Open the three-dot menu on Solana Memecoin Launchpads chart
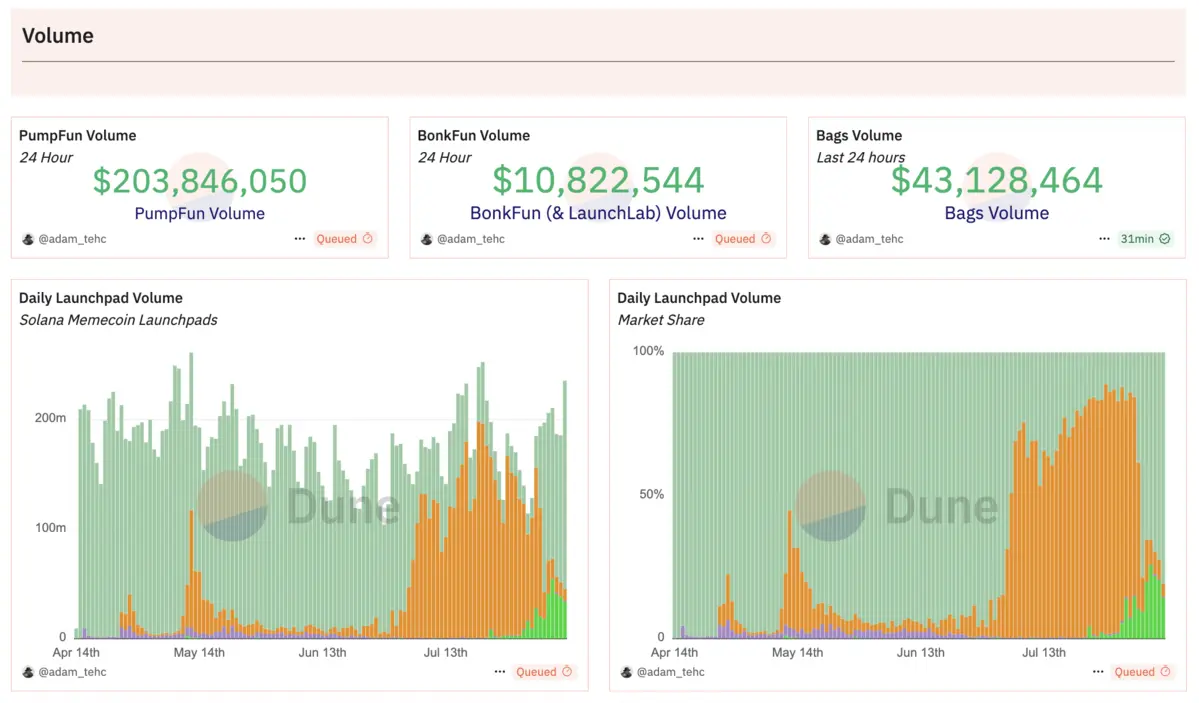Screen dimensions: 1199x703 click(x=500, y=672)
